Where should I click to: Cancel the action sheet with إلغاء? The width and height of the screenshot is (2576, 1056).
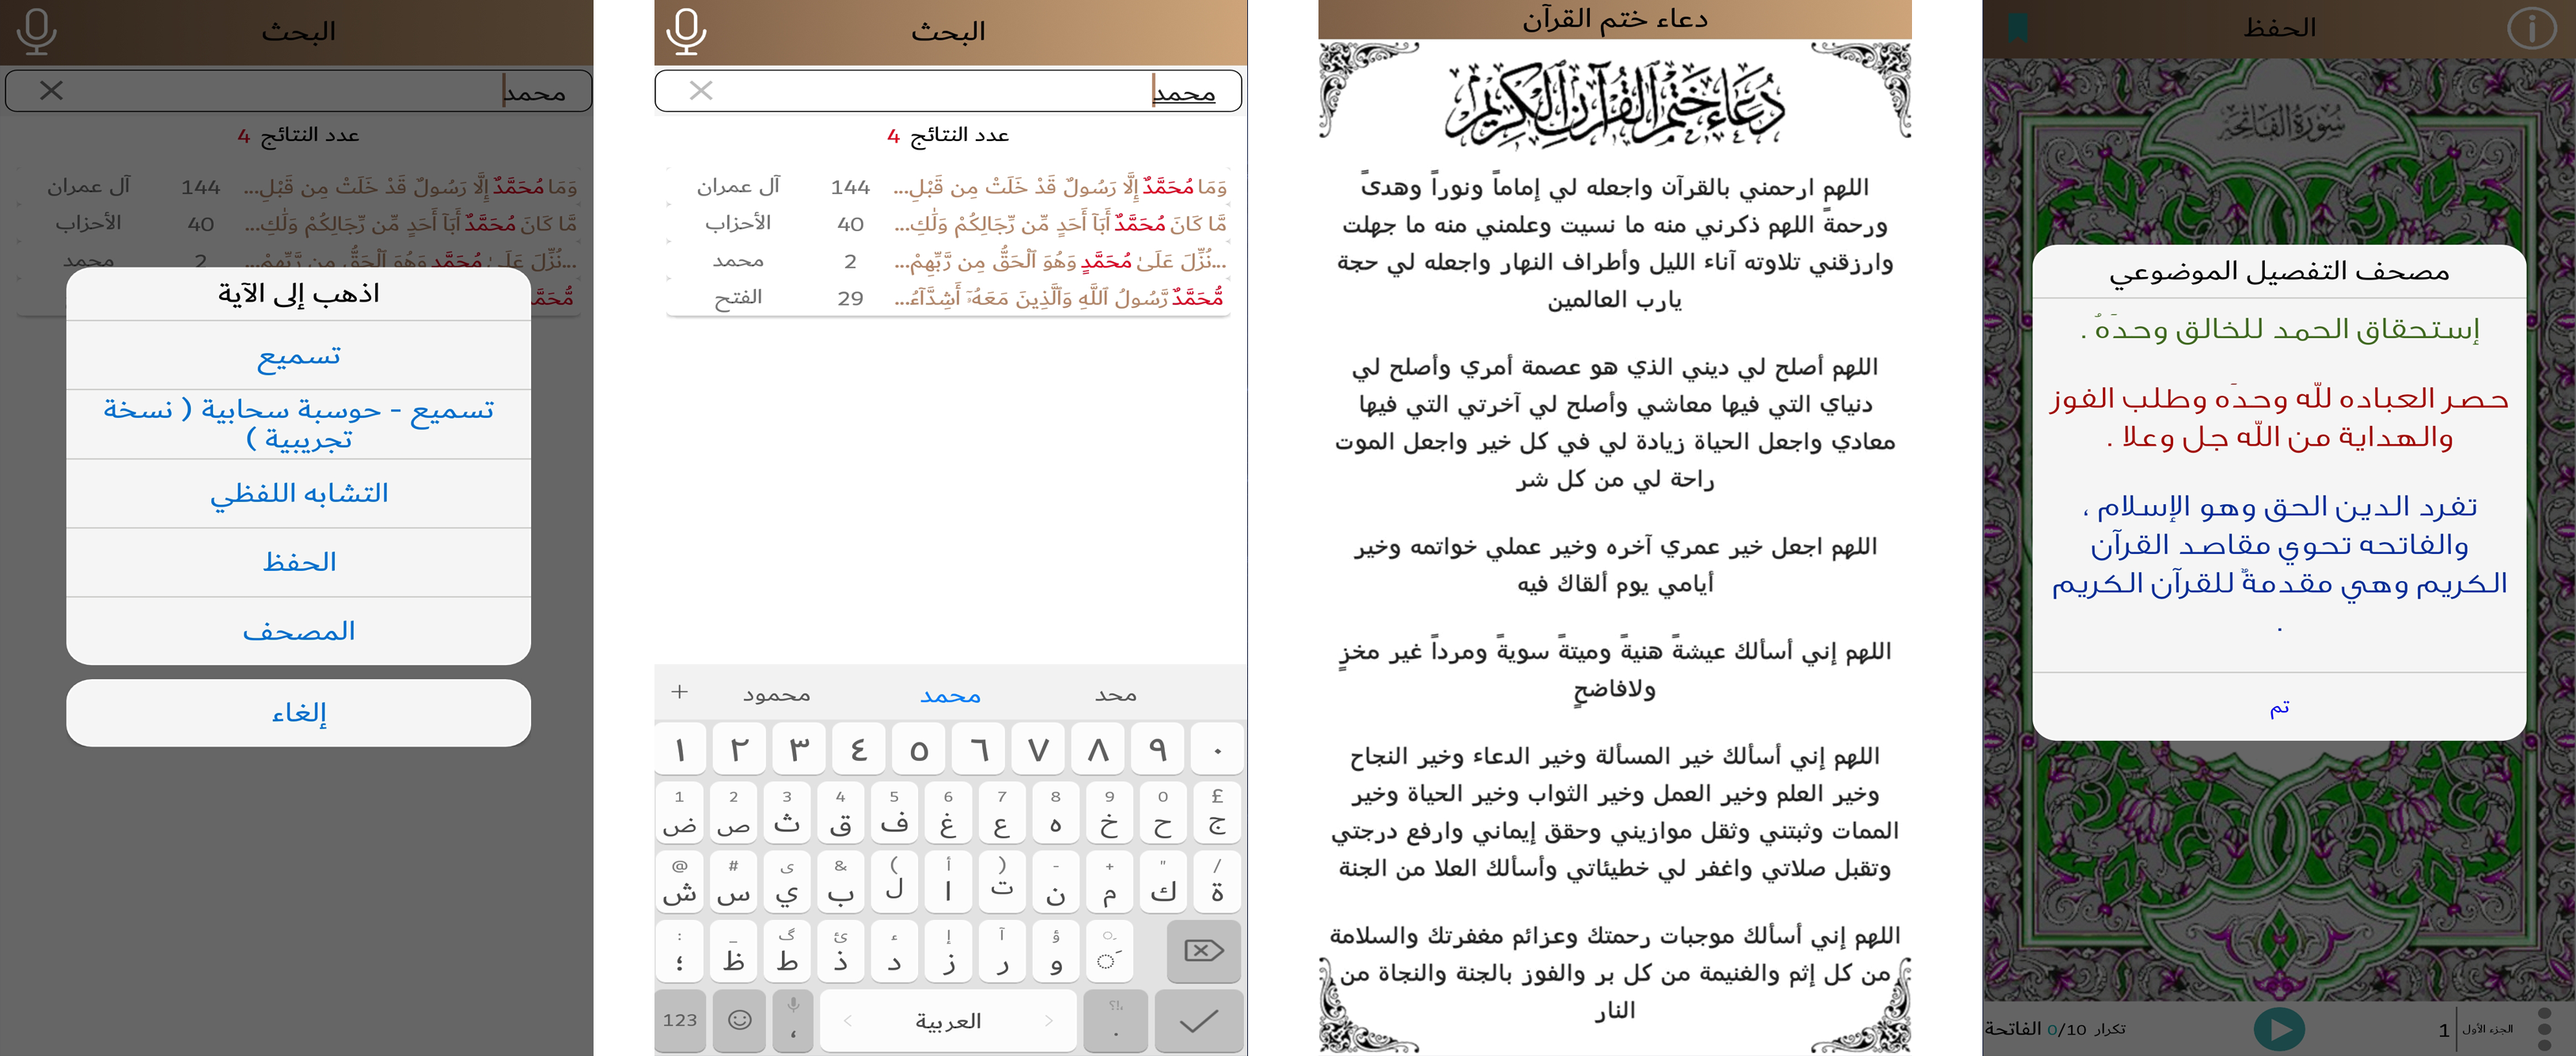(x=298, y=713)
